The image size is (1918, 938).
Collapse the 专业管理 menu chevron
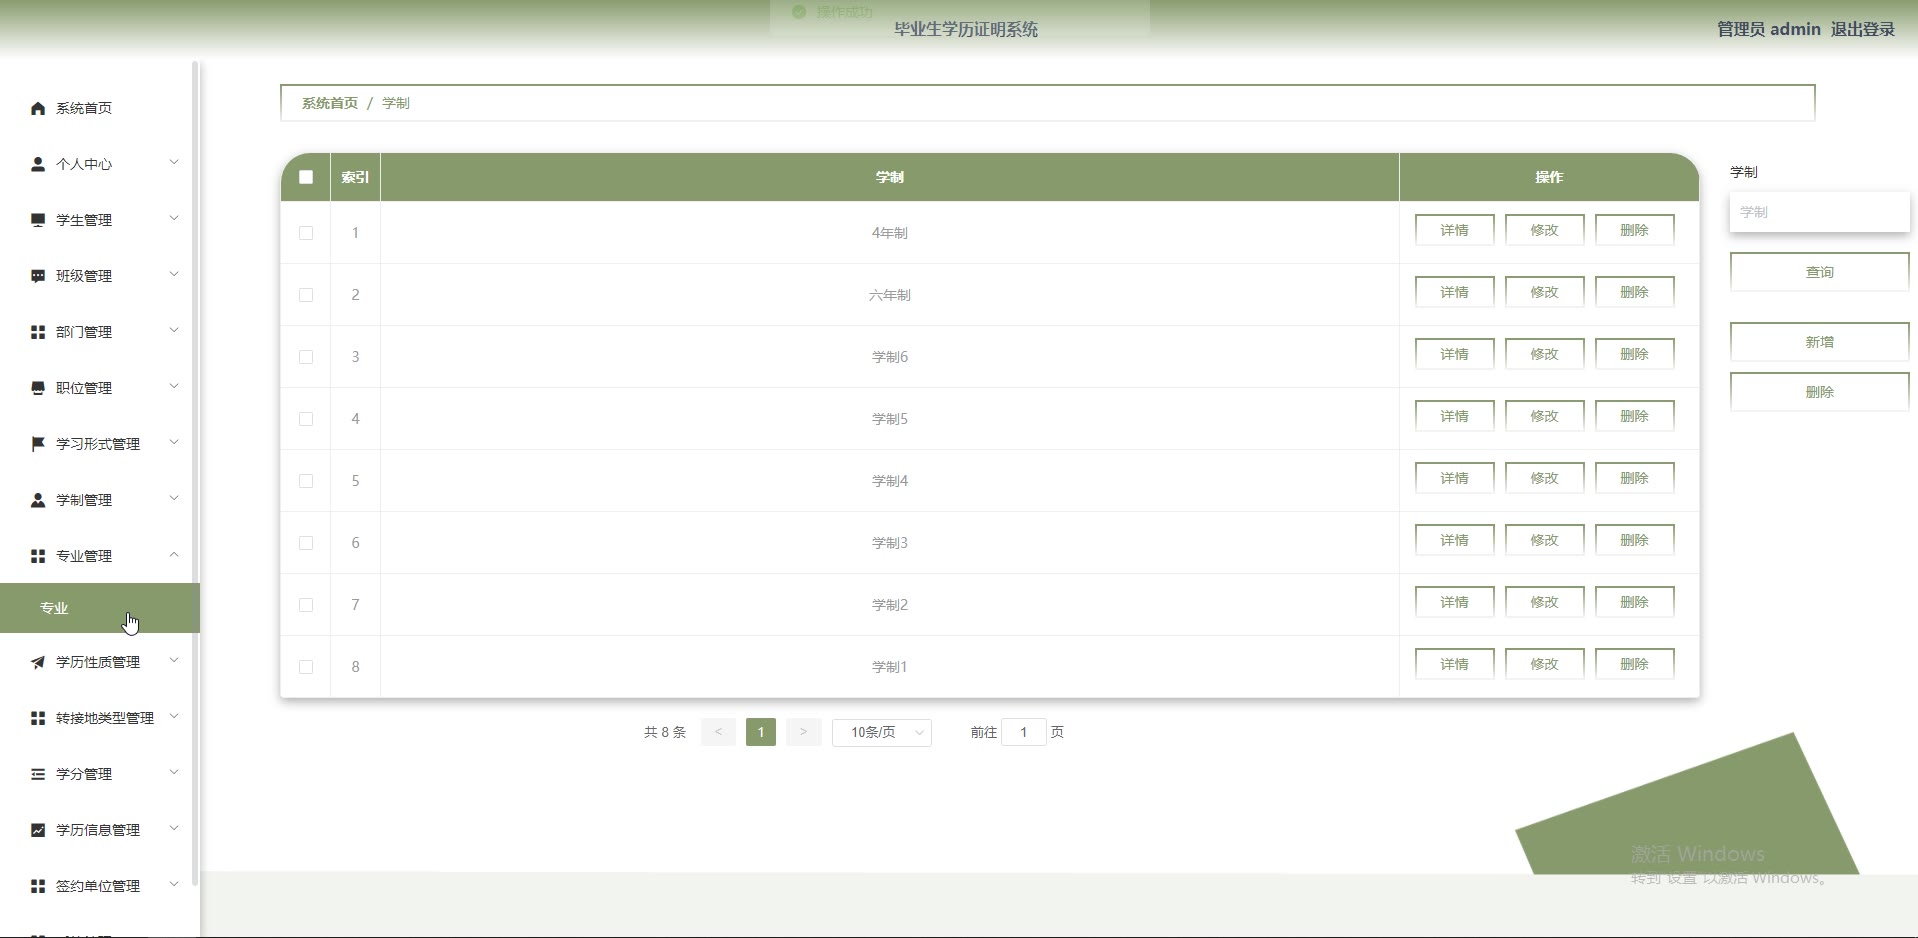coord(174,554)
